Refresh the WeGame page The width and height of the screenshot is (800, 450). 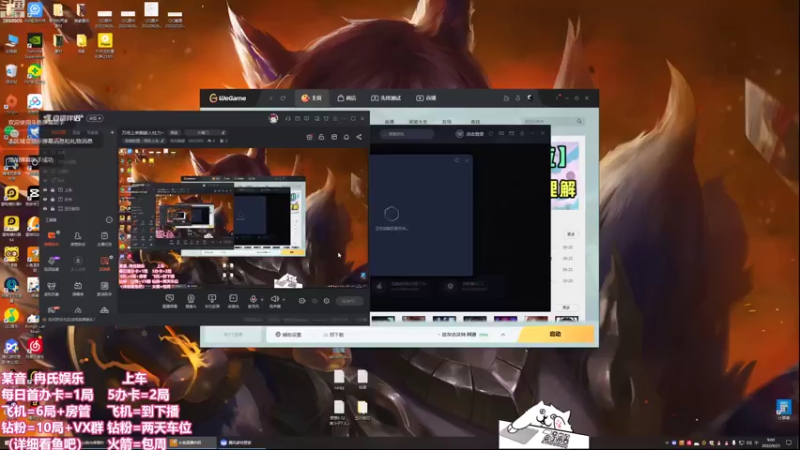pyautogui.click(x=283, y=98)
